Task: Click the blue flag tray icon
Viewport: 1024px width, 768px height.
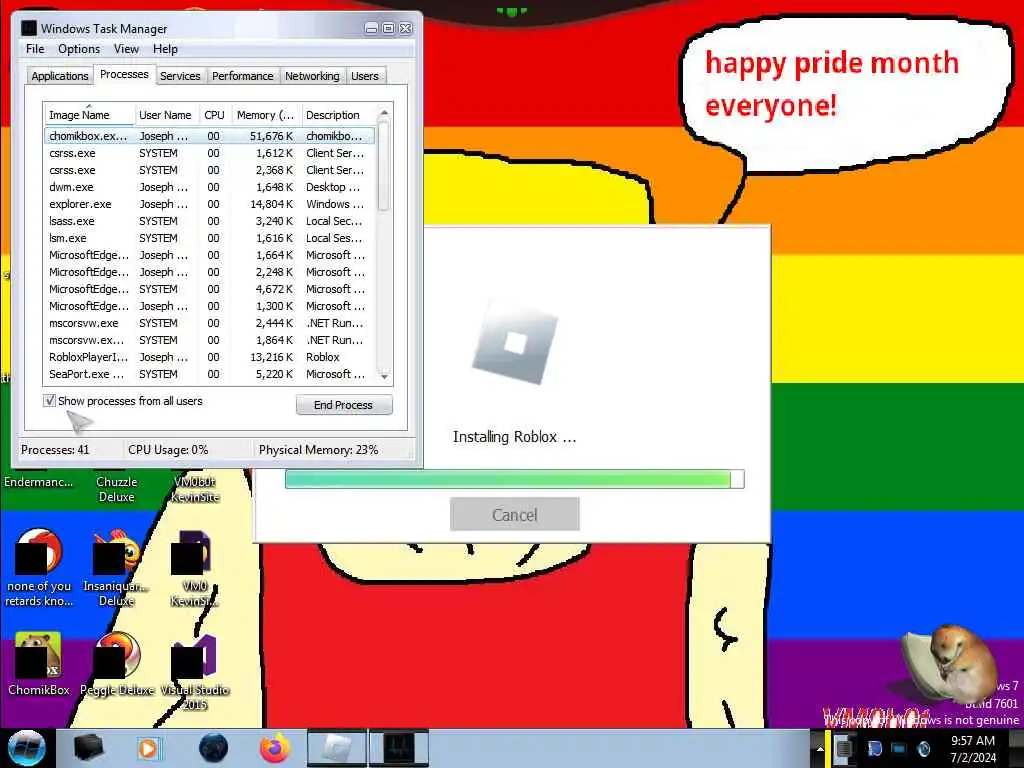Action: point(874,748)
